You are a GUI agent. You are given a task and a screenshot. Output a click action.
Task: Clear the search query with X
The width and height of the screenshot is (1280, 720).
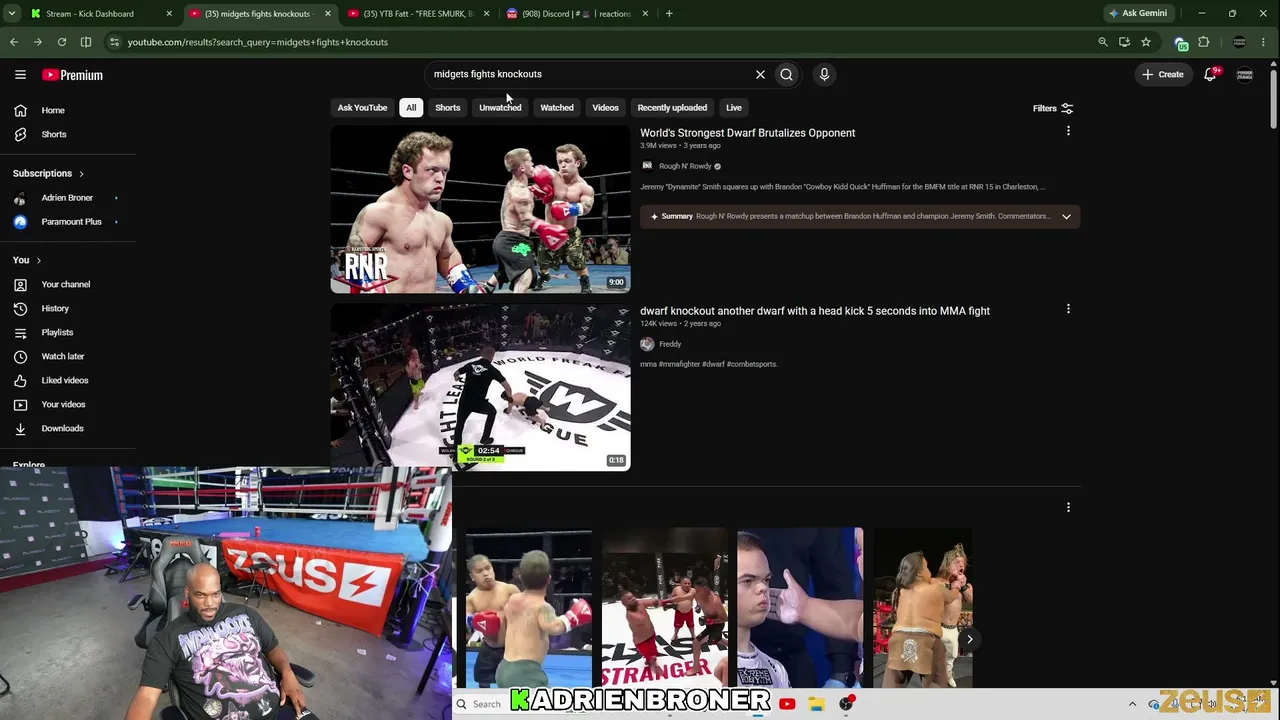pos(760,74)
